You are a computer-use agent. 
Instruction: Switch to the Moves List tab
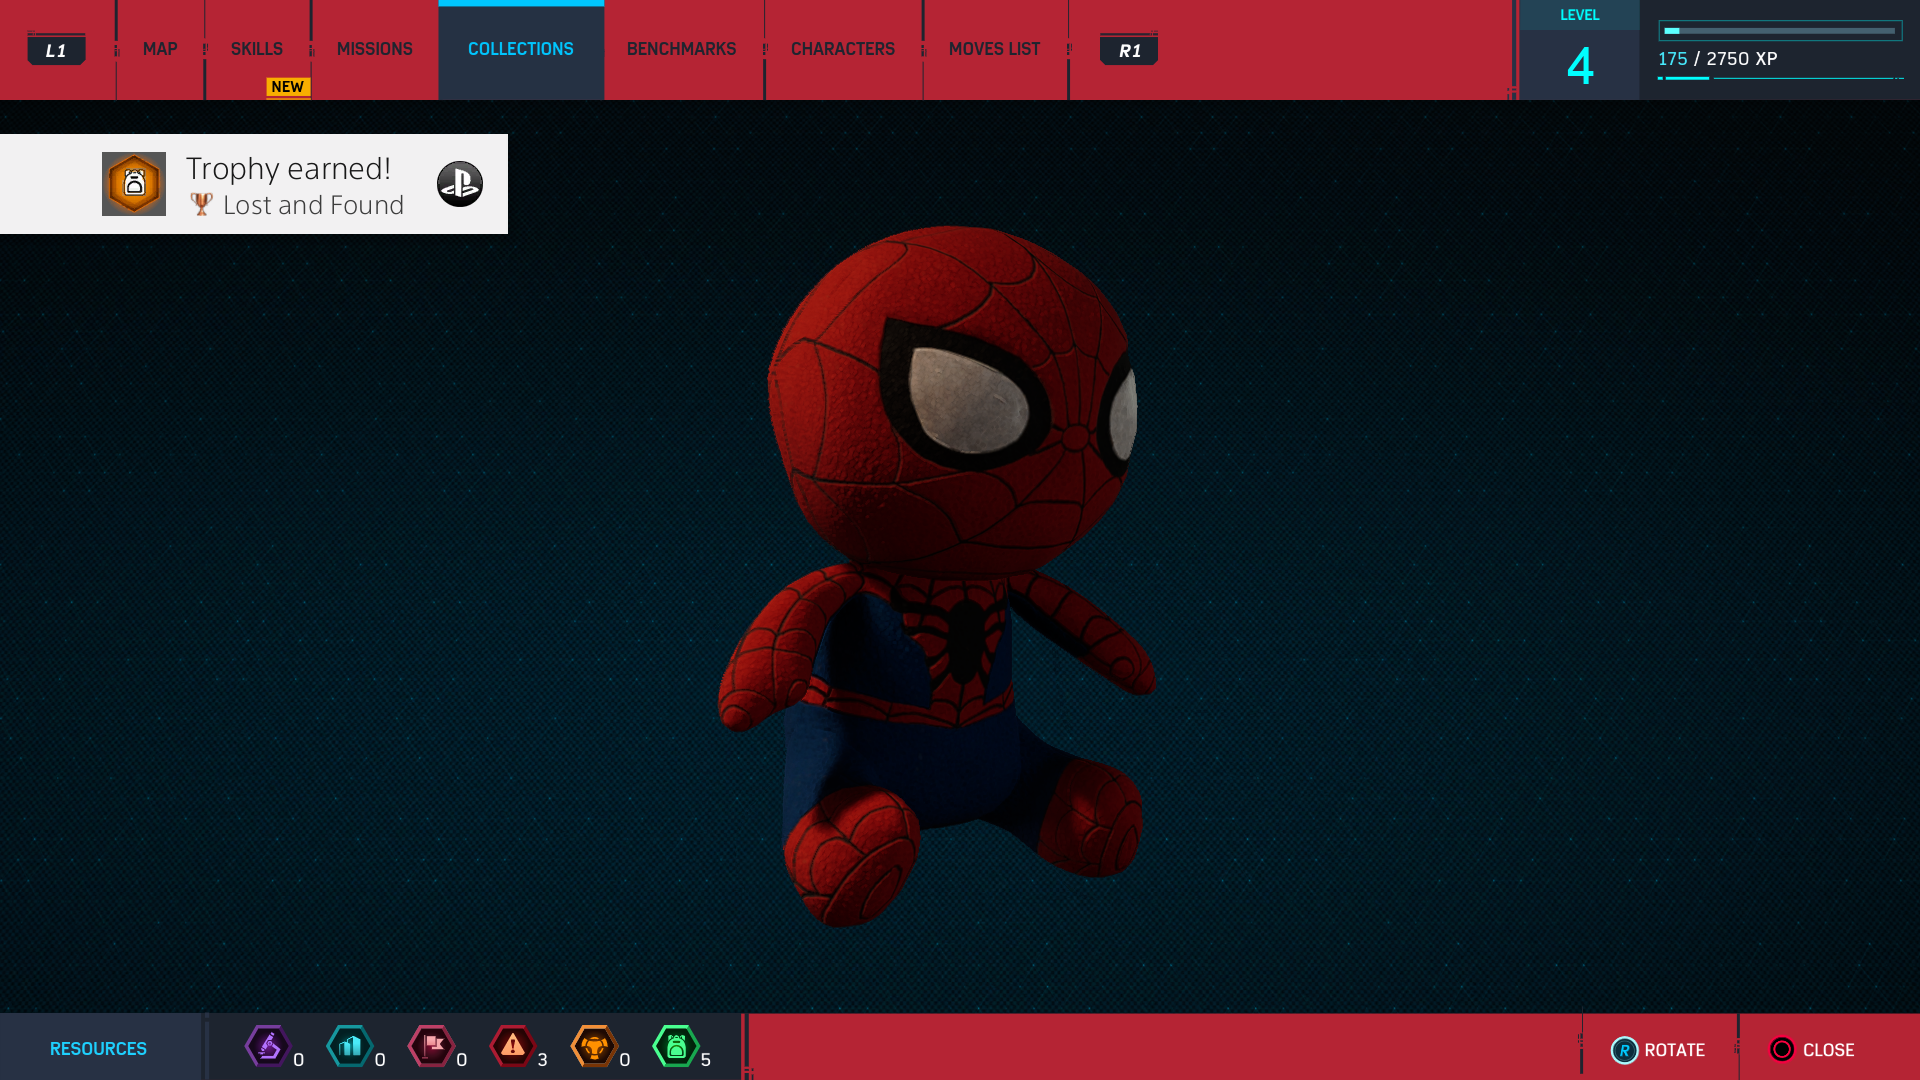pos(995,49)
